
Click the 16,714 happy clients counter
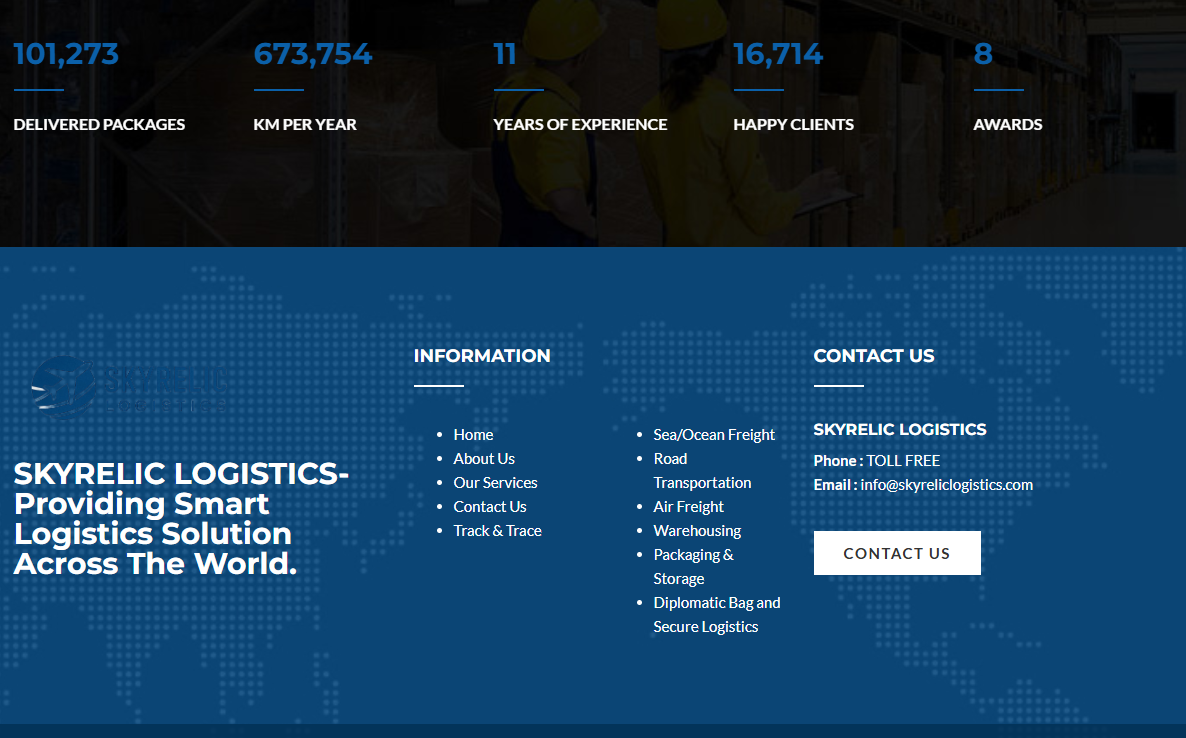click(778, 54)
